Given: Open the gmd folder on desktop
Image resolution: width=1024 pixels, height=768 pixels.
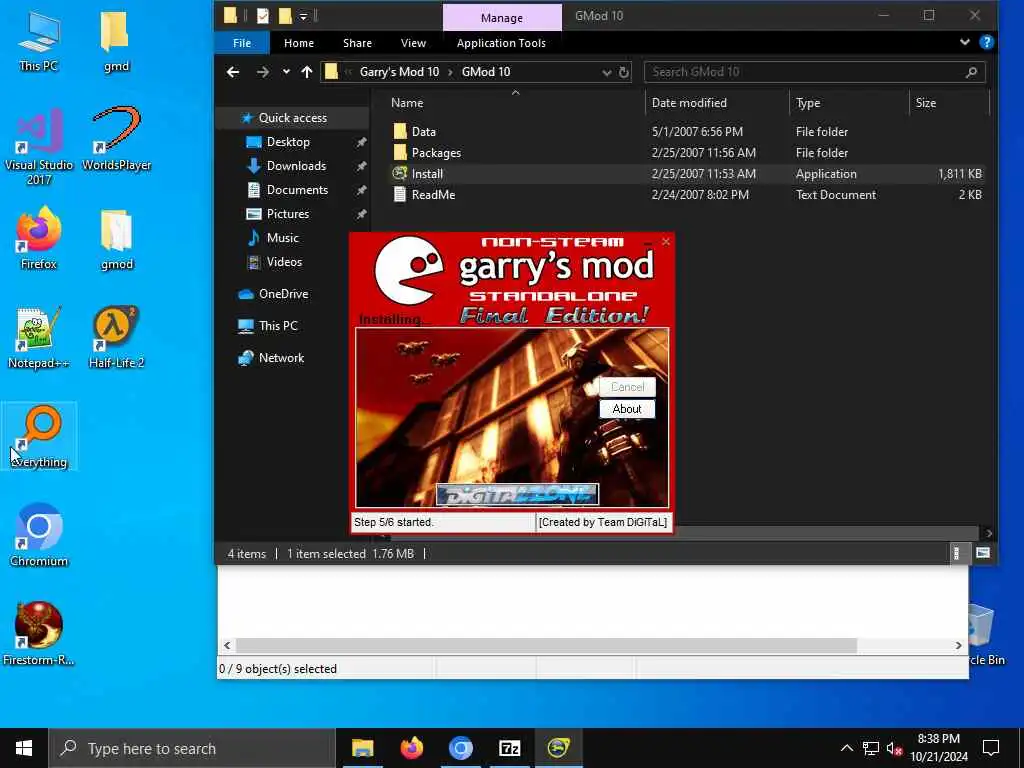Looking at the screenshot, I should click(116, 40).
